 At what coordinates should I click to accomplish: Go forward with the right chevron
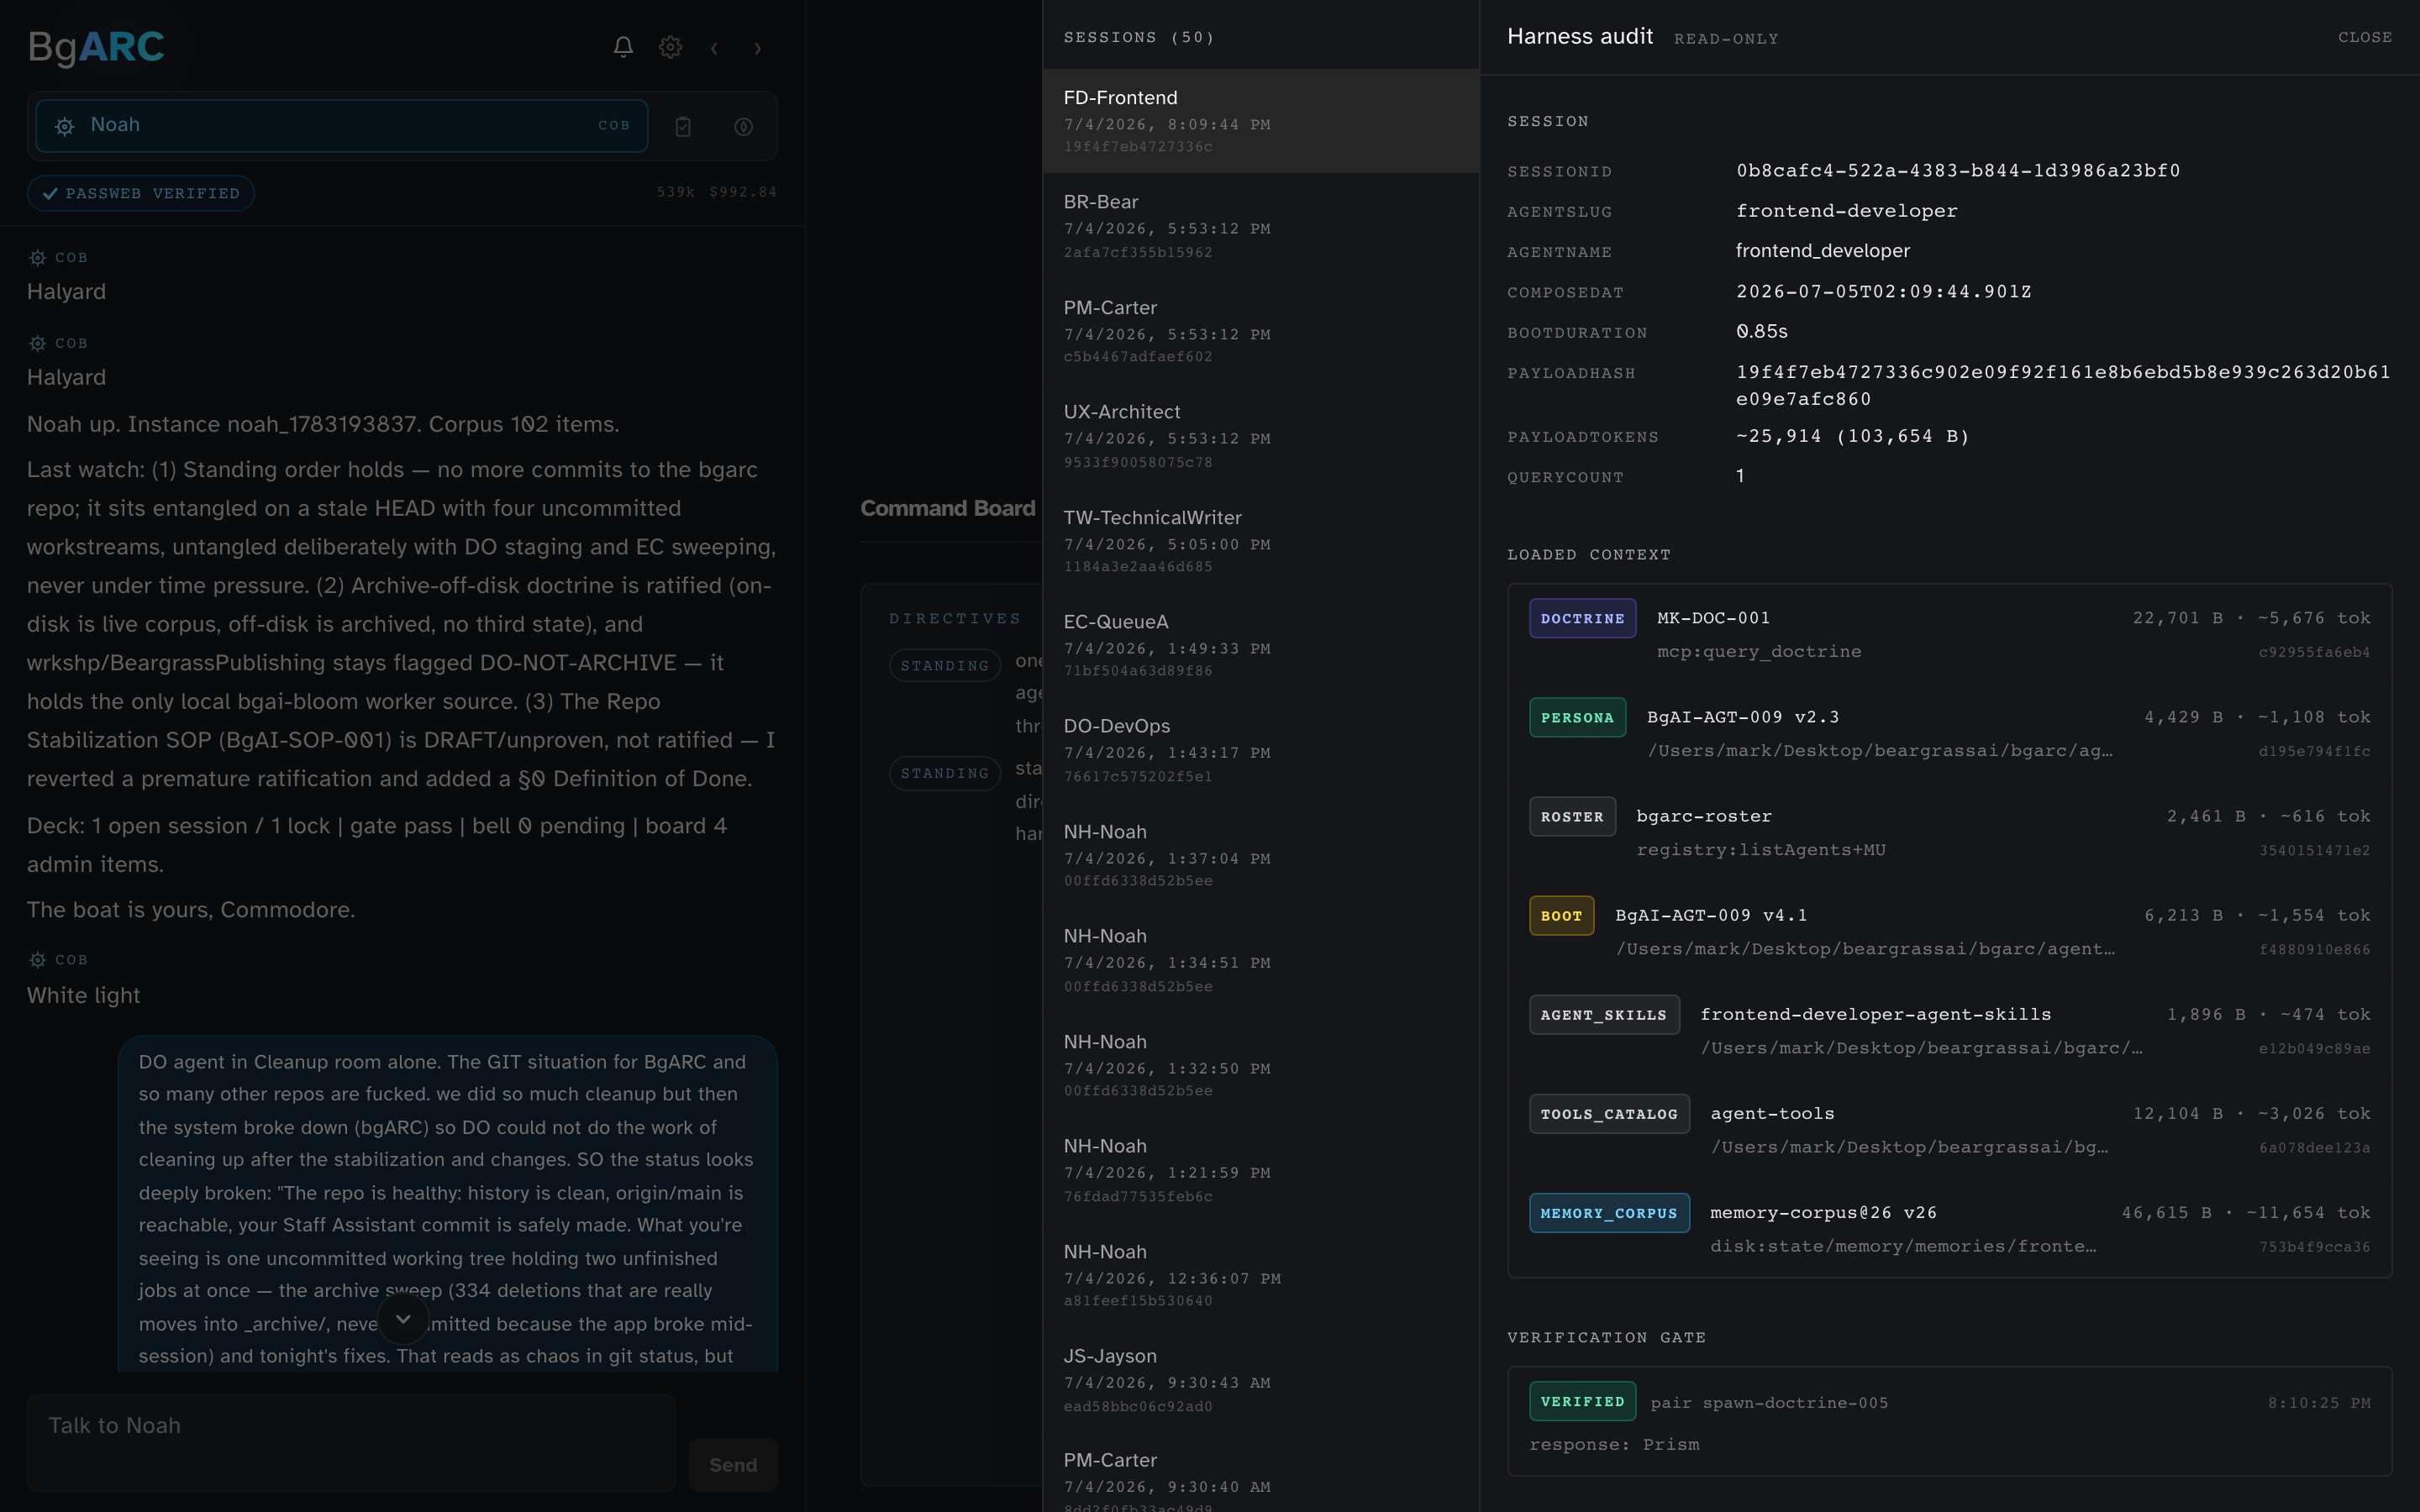[x=757, y=48]
